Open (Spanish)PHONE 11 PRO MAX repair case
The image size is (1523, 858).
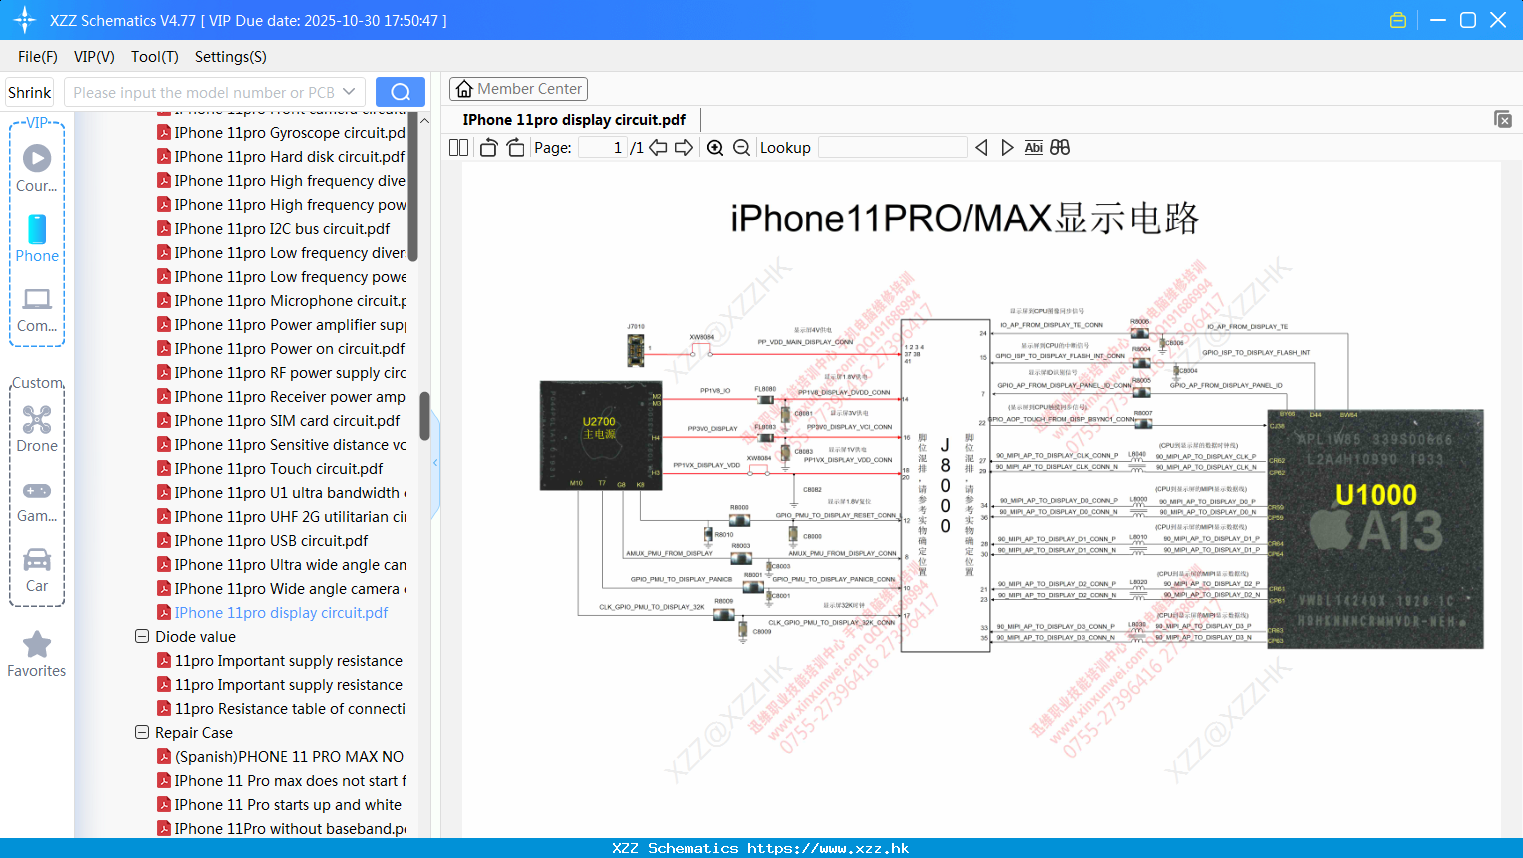point(281,756)
